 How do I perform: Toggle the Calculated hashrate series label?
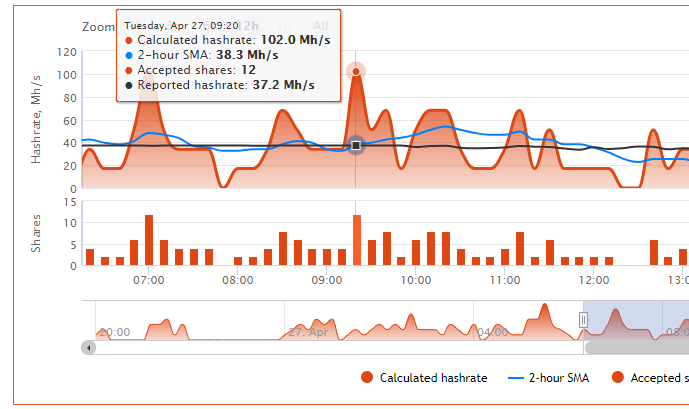pyautogui.click(x=433, y=378)
